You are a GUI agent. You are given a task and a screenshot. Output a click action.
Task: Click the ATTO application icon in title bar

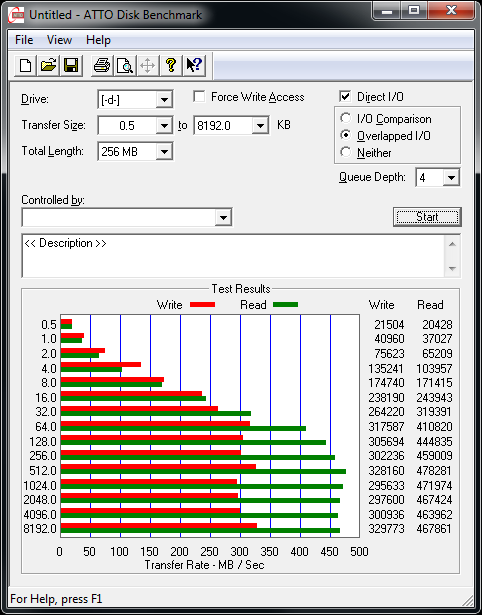[16, 15]
